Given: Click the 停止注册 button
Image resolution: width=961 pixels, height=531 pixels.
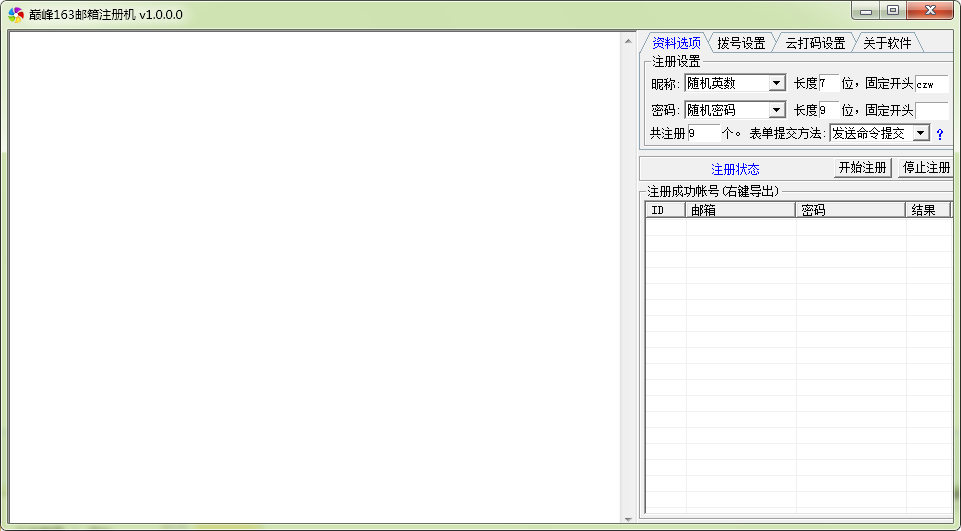Looking at the screenshot, I should pyautogui.click(x=926, y=168).
